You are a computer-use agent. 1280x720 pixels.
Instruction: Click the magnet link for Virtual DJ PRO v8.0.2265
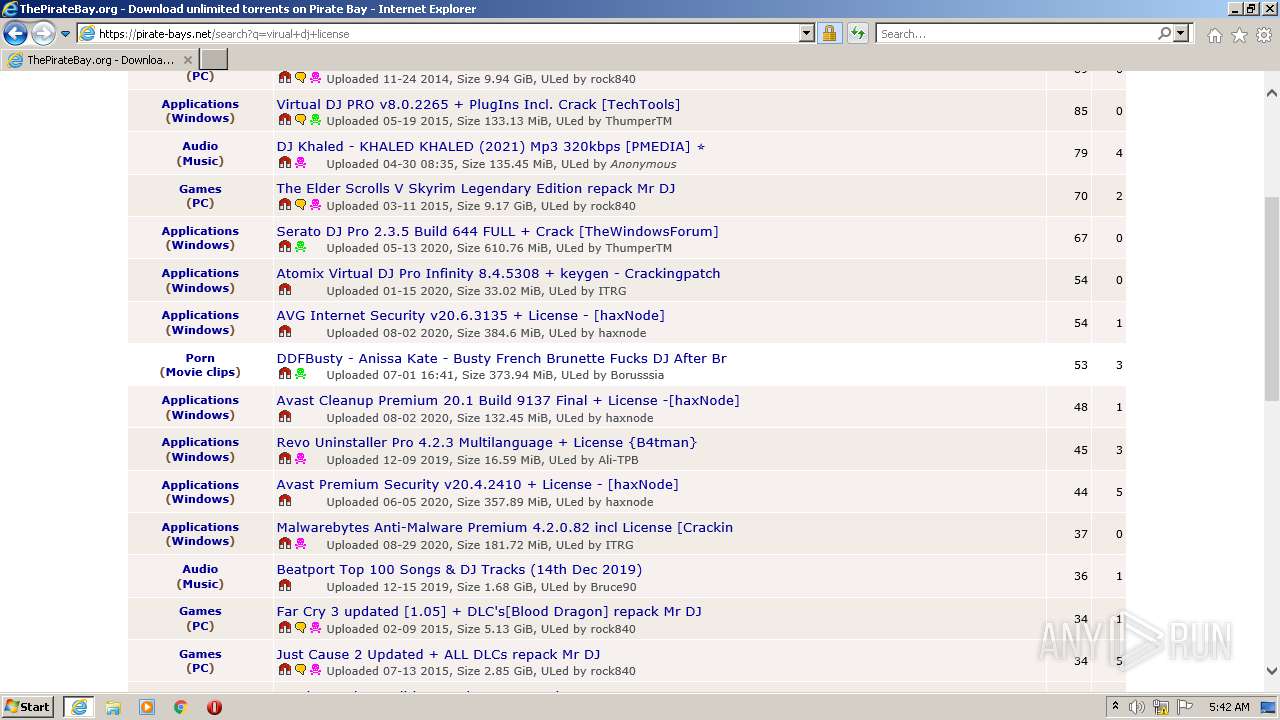click(x=284, y=120)
